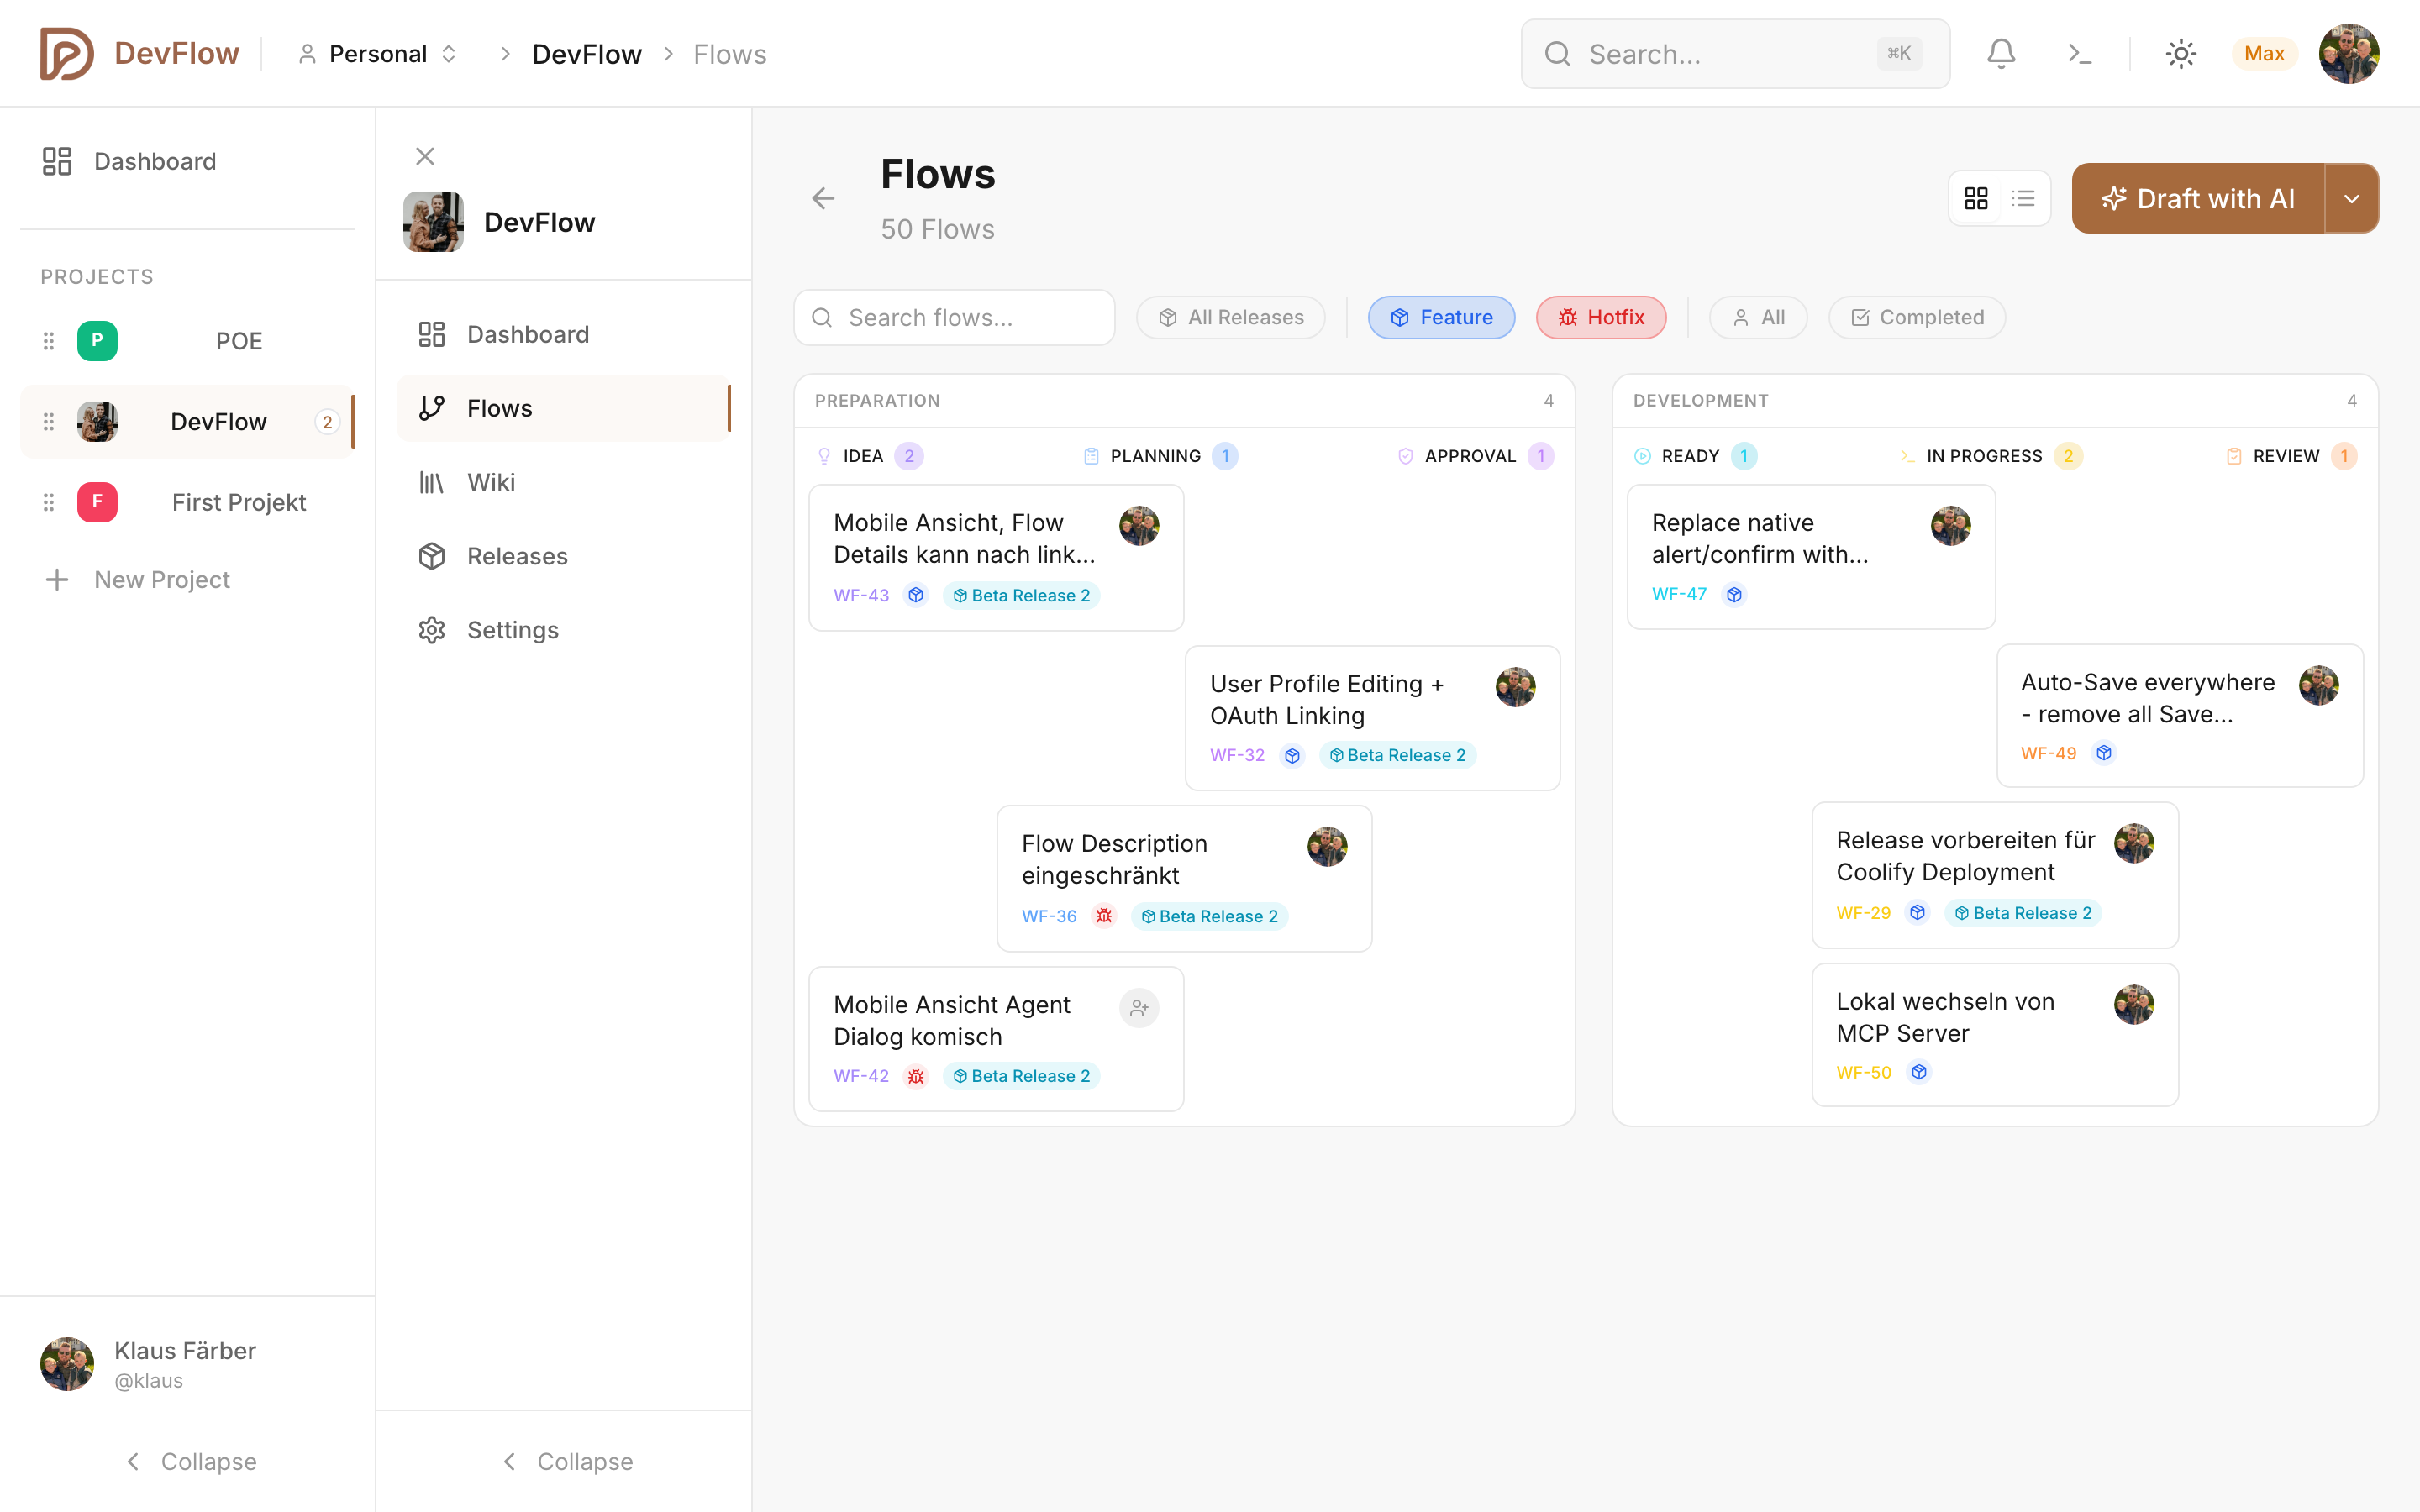The image size is (2420, 1512).
Task: Open Releases in the project menu
Action: (564, 556)
